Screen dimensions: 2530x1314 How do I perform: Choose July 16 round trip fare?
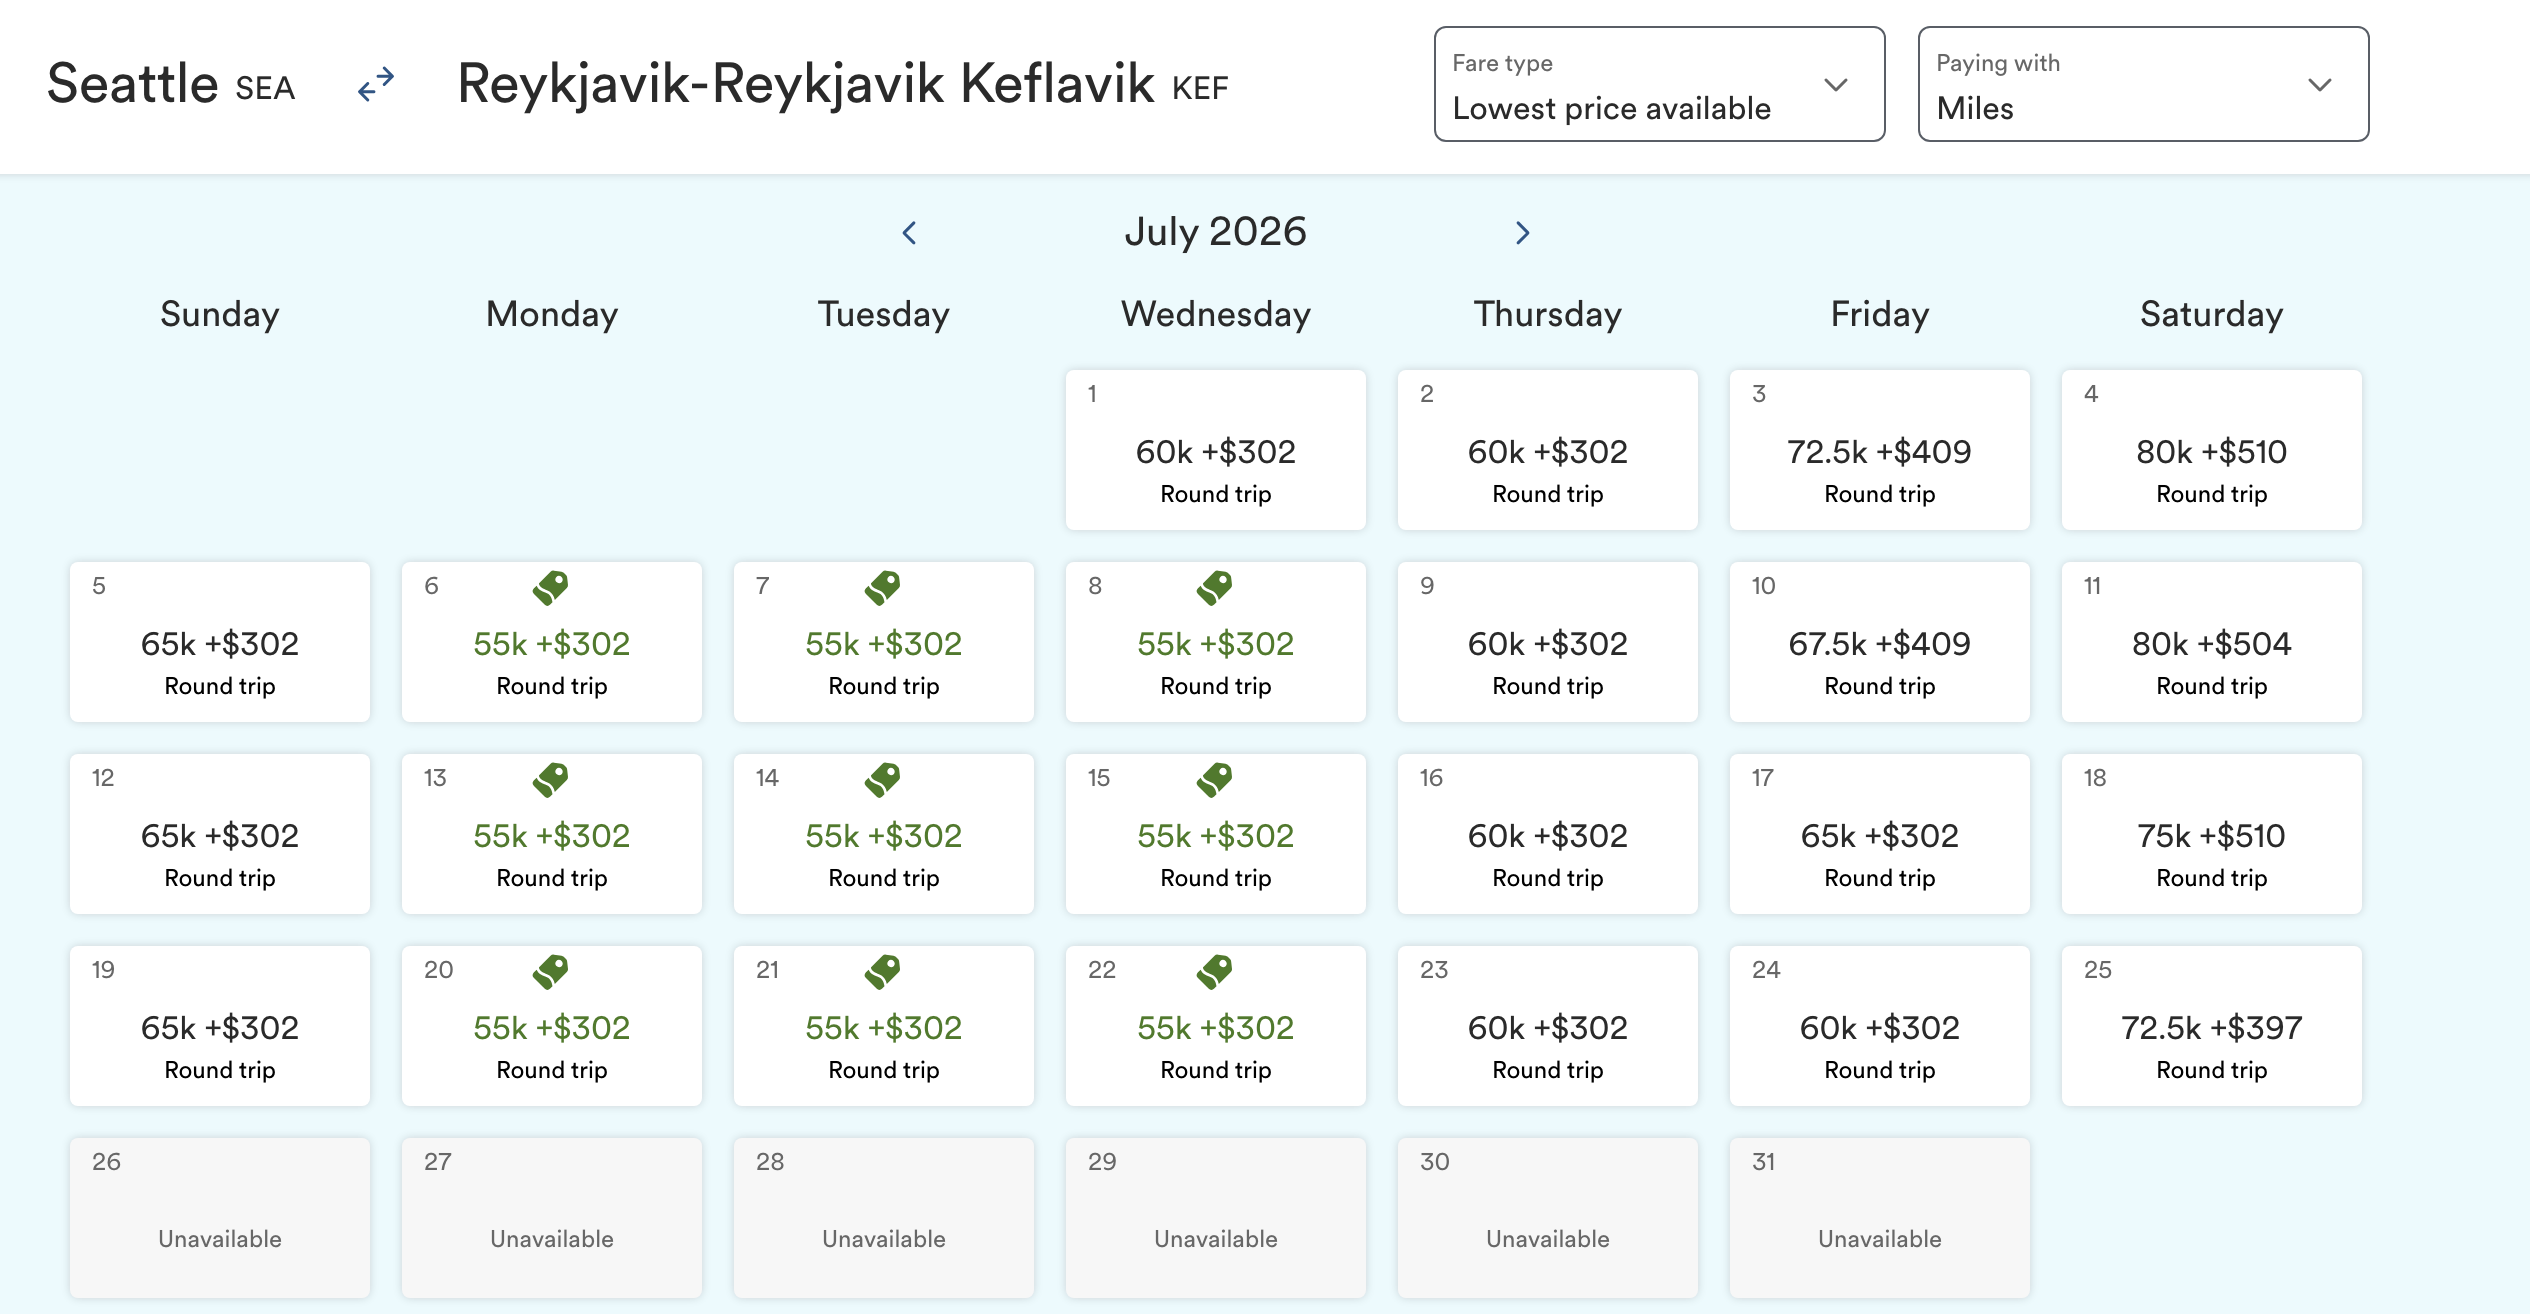click(1548, 834)
